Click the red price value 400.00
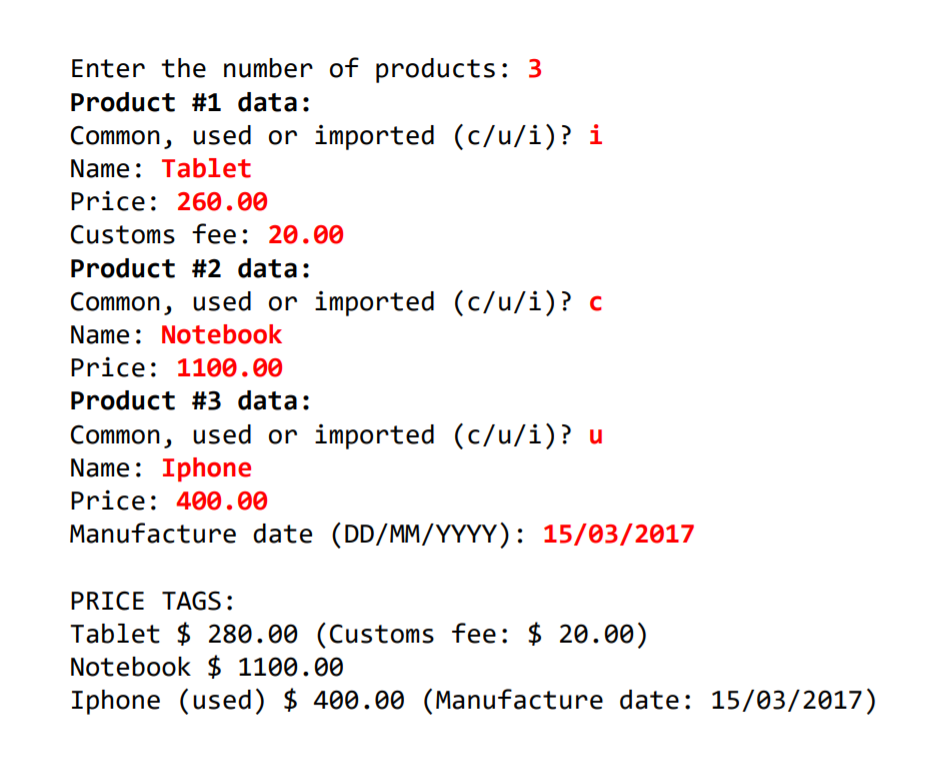 [222, 502]
